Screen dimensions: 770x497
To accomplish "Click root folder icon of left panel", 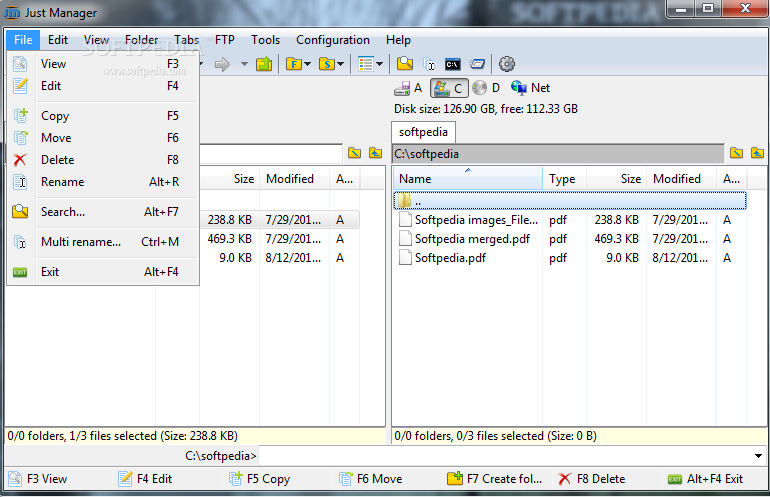I will point(355,153).
